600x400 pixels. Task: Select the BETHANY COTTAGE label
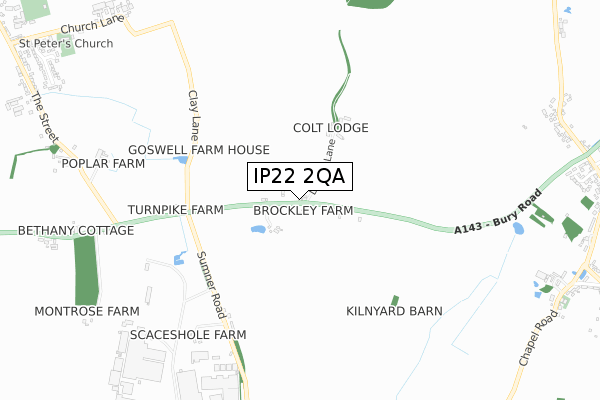pos(76,231)
